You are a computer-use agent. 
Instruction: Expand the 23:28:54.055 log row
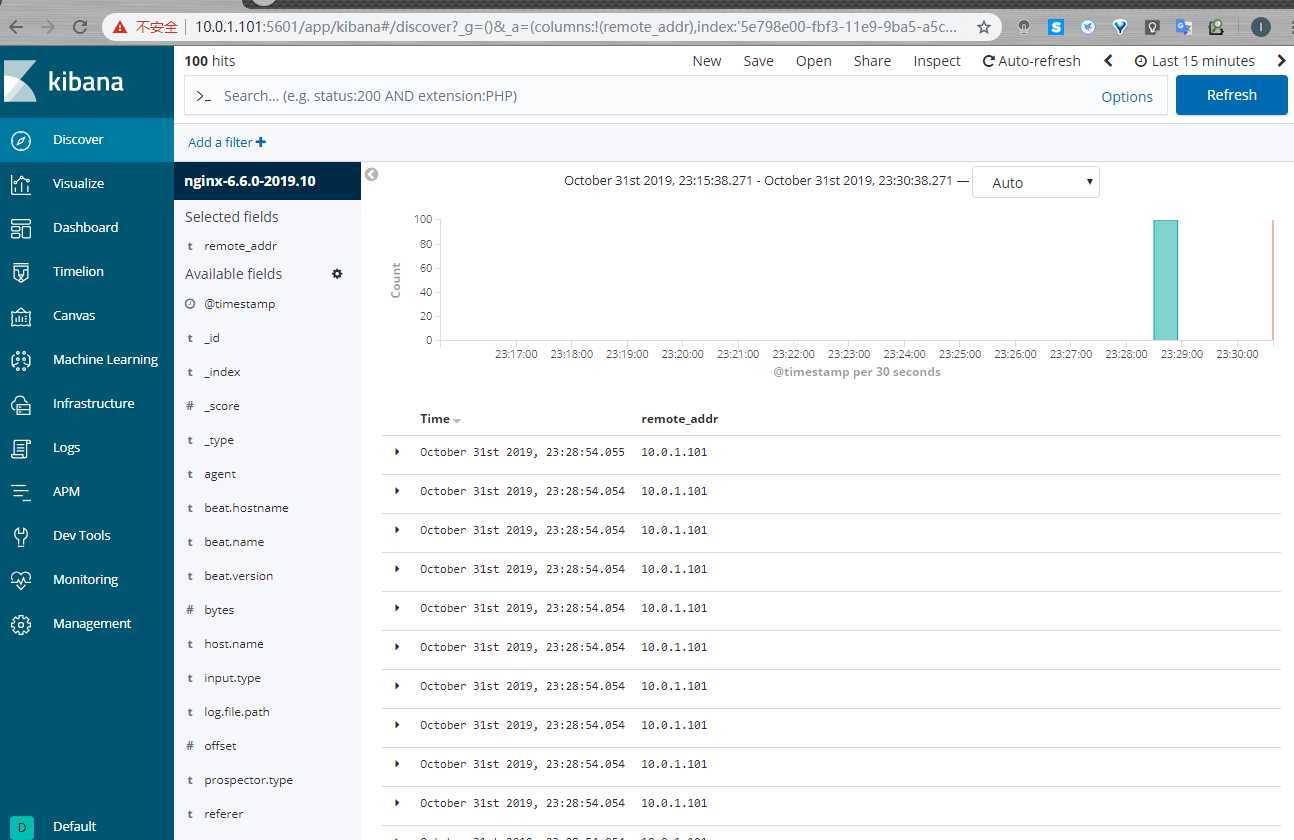(x=397, y=452)
